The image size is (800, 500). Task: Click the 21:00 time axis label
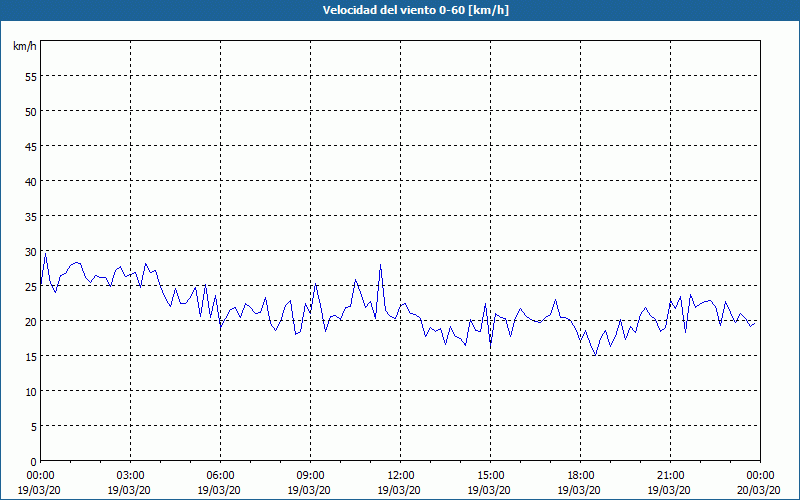[x=670, y=476]
